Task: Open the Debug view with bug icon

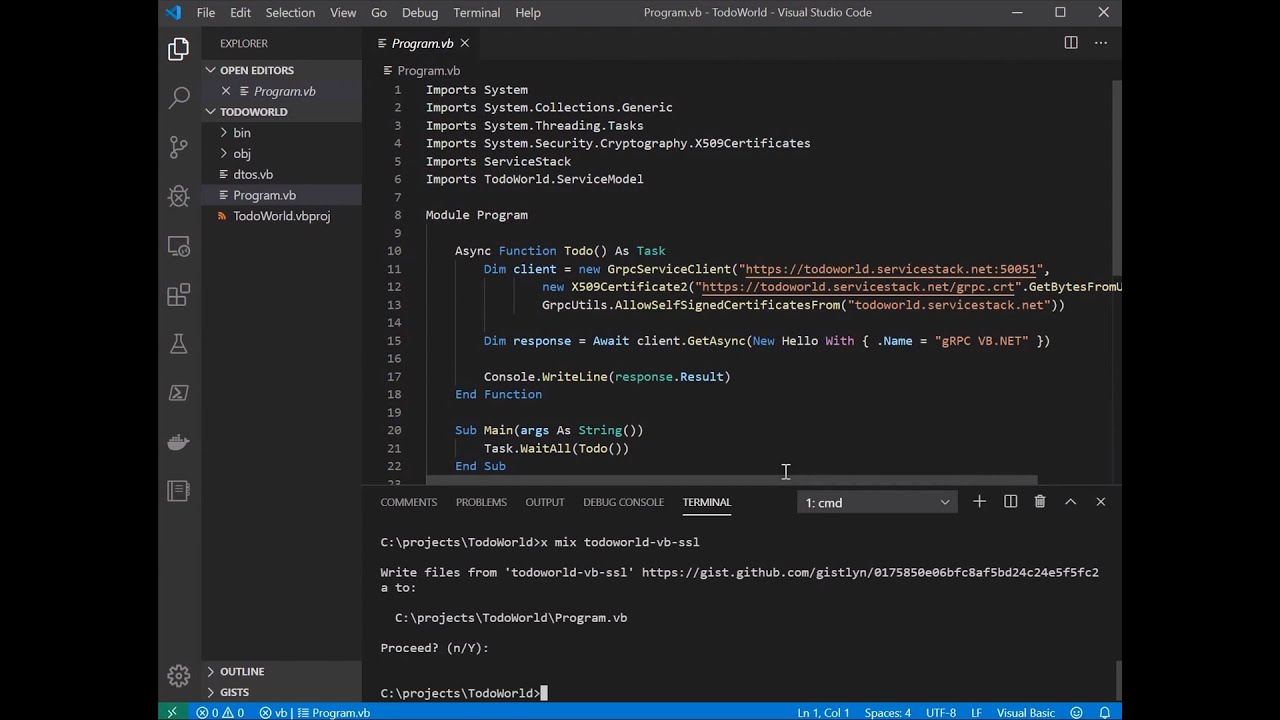Action: click(179, 196)
